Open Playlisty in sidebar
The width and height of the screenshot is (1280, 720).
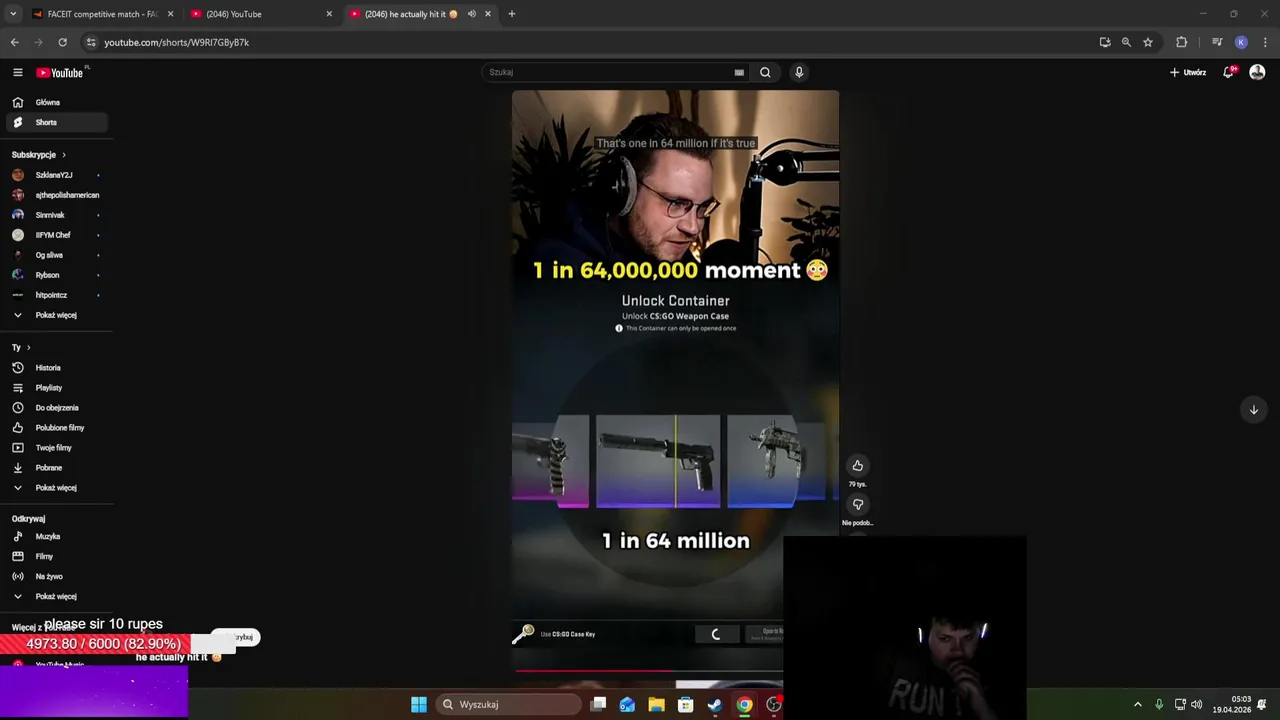[58, 387]
